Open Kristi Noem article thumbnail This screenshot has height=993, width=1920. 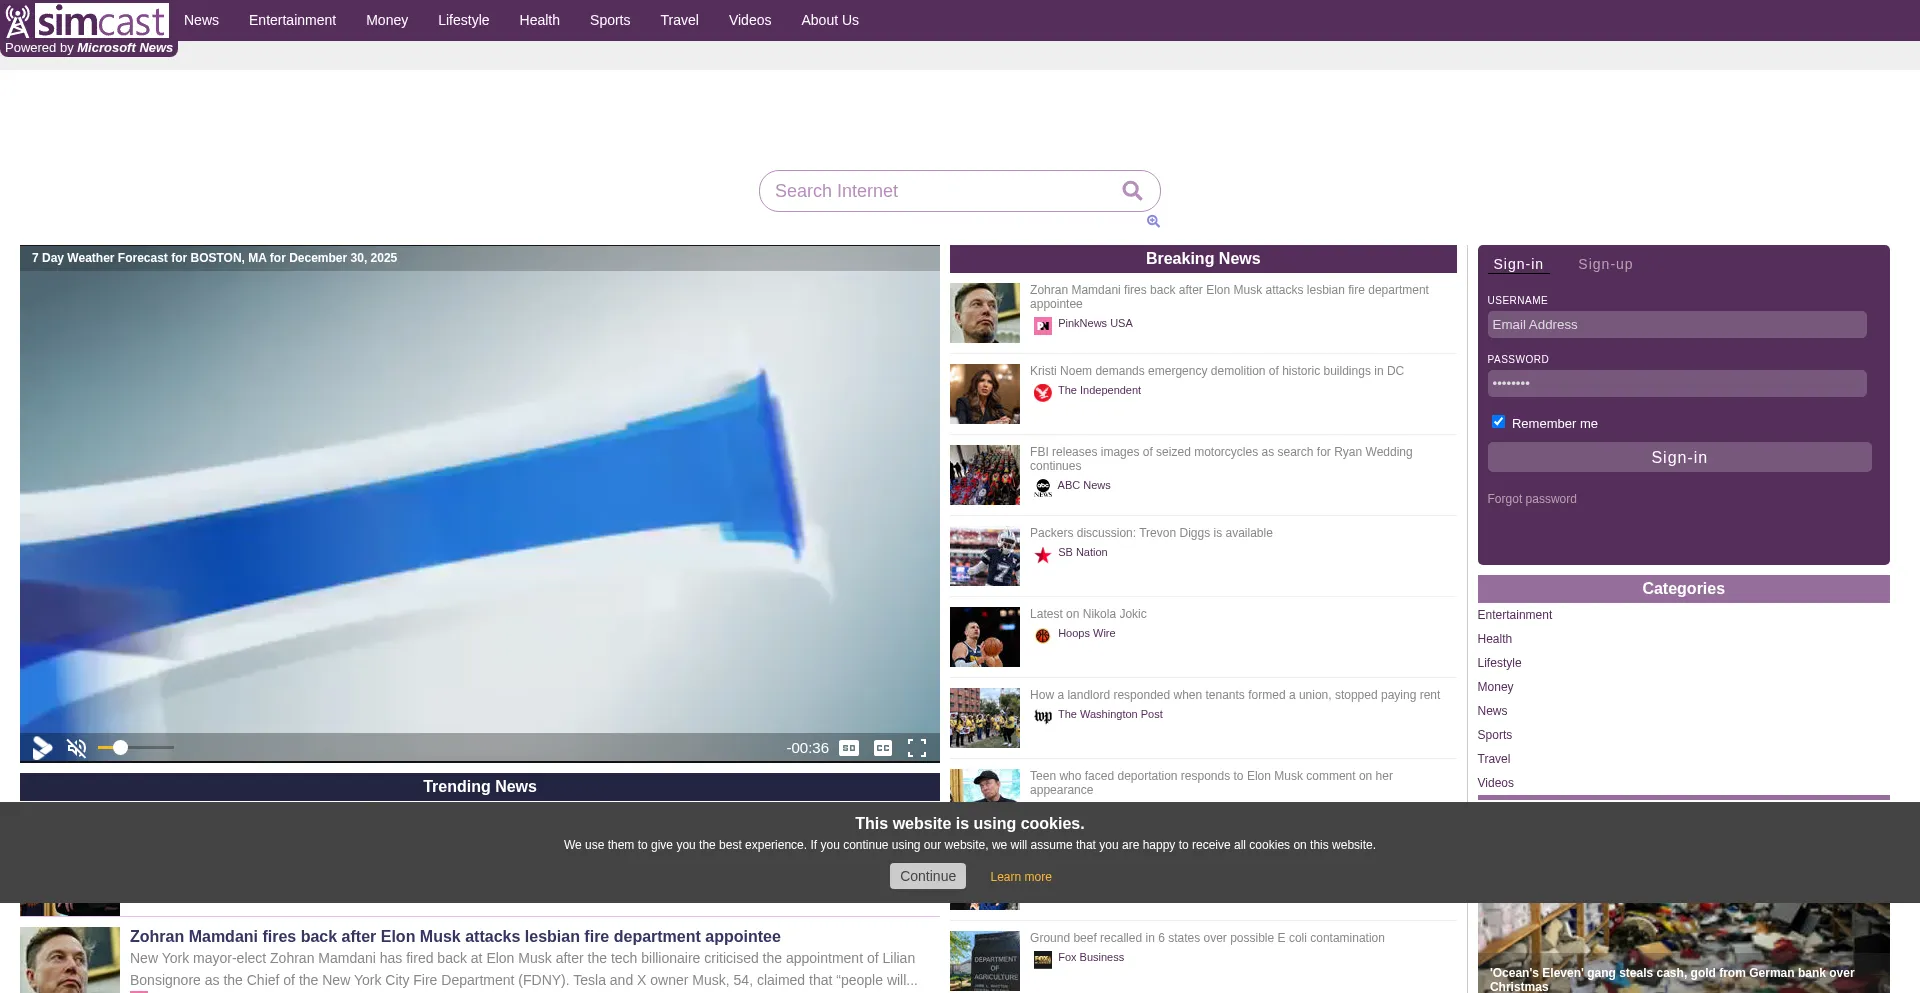point(985,394)
